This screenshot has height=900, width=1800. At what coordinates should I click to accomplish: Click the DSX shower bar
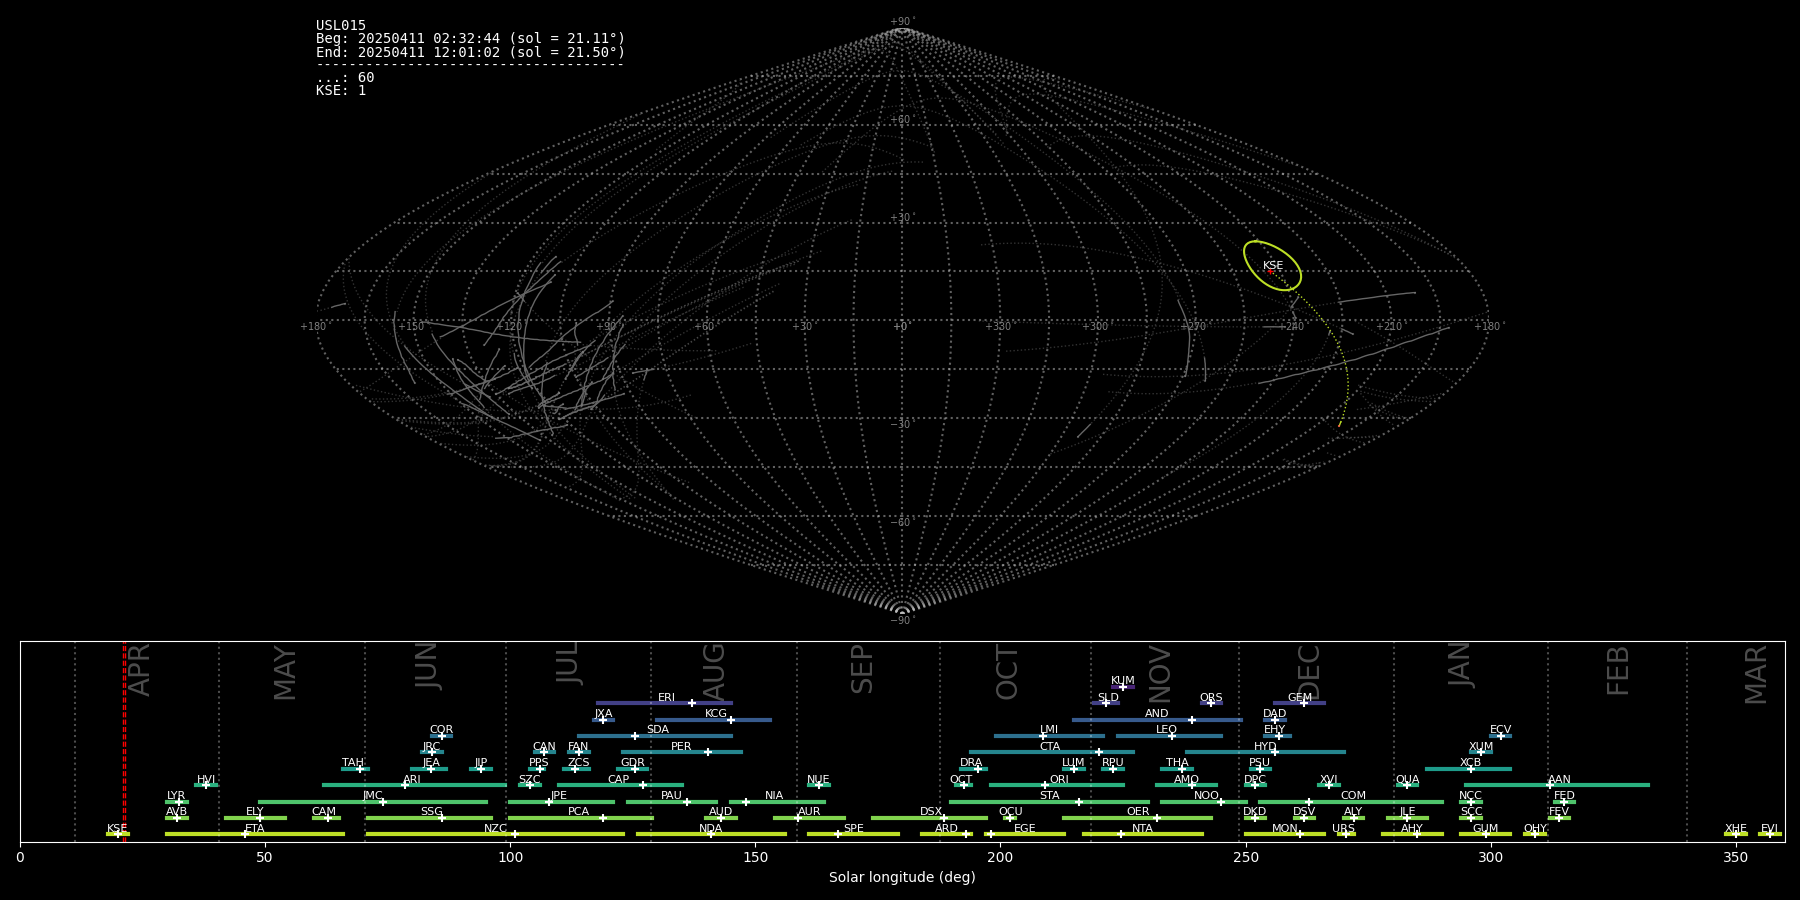929,818
